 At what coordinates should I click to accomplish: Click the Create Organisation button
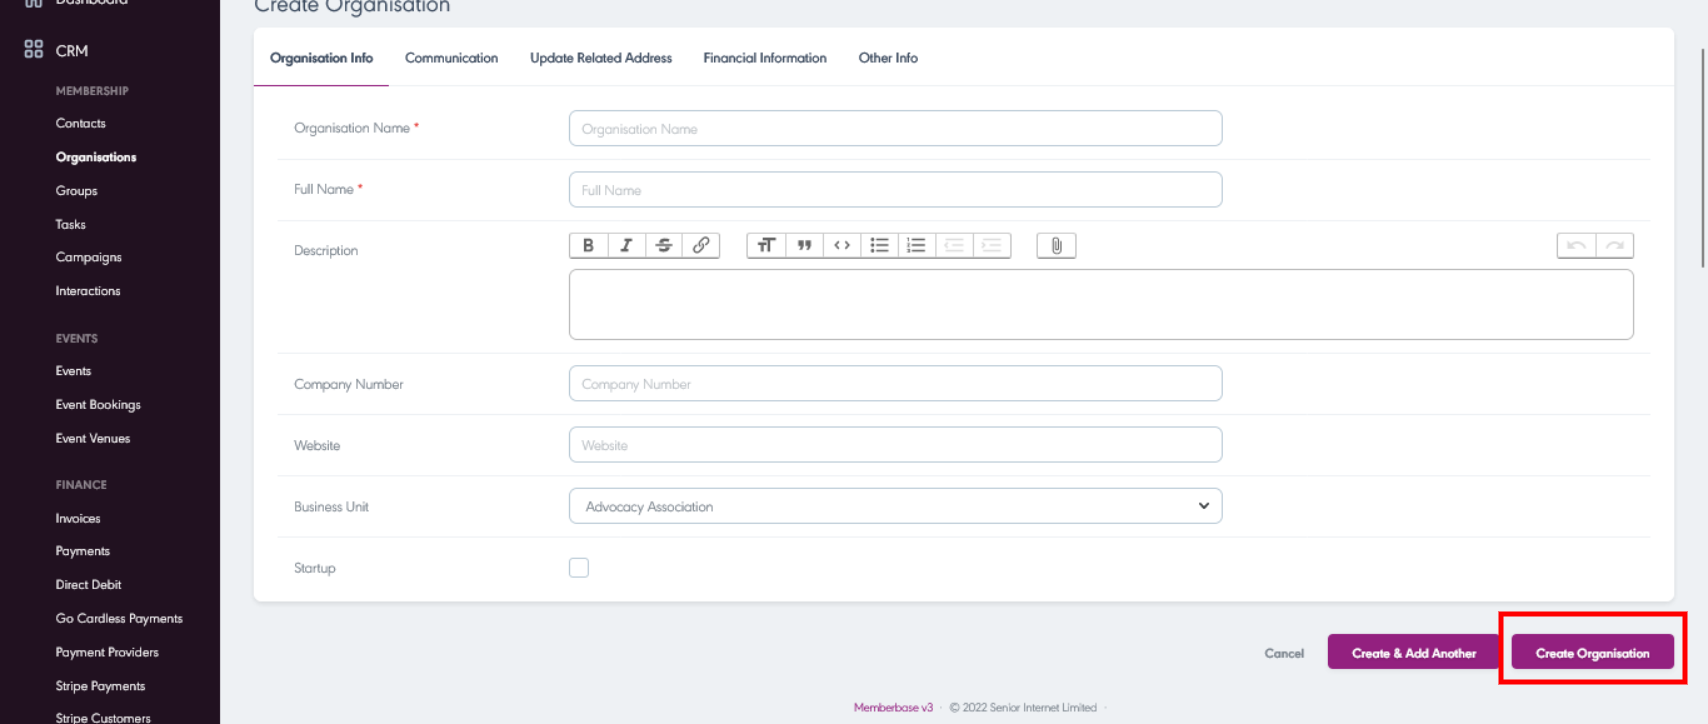click(1592, 653)
